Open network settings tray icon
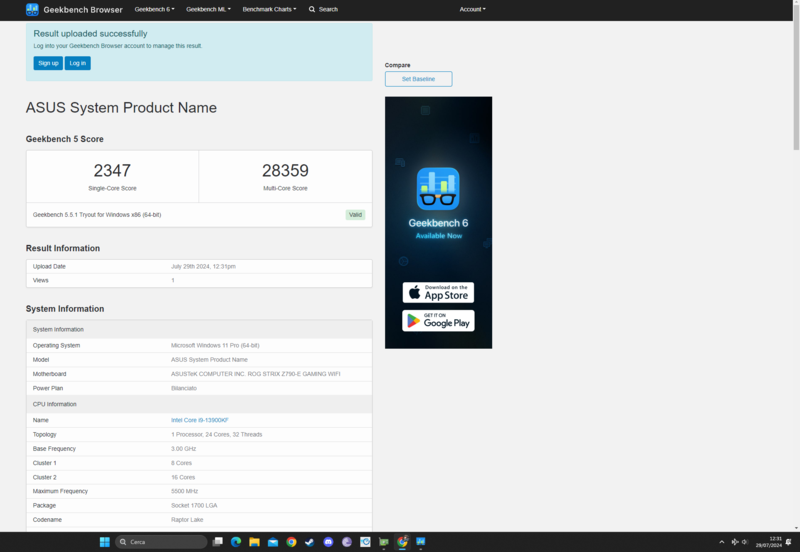 [735, 542]
